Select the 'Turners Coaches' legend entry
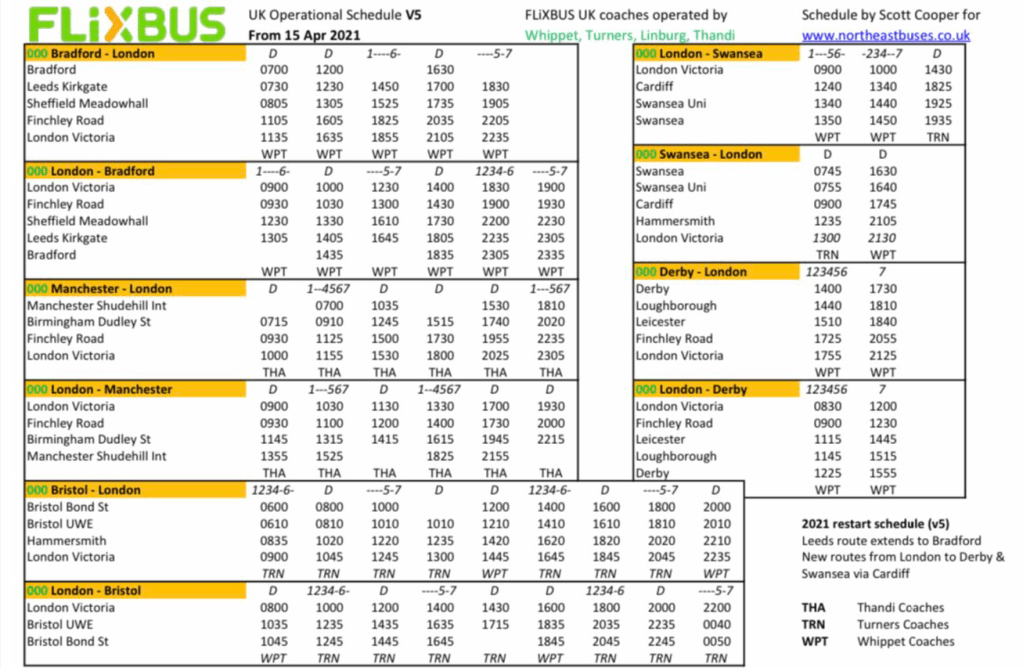 [x=902, y=625]
